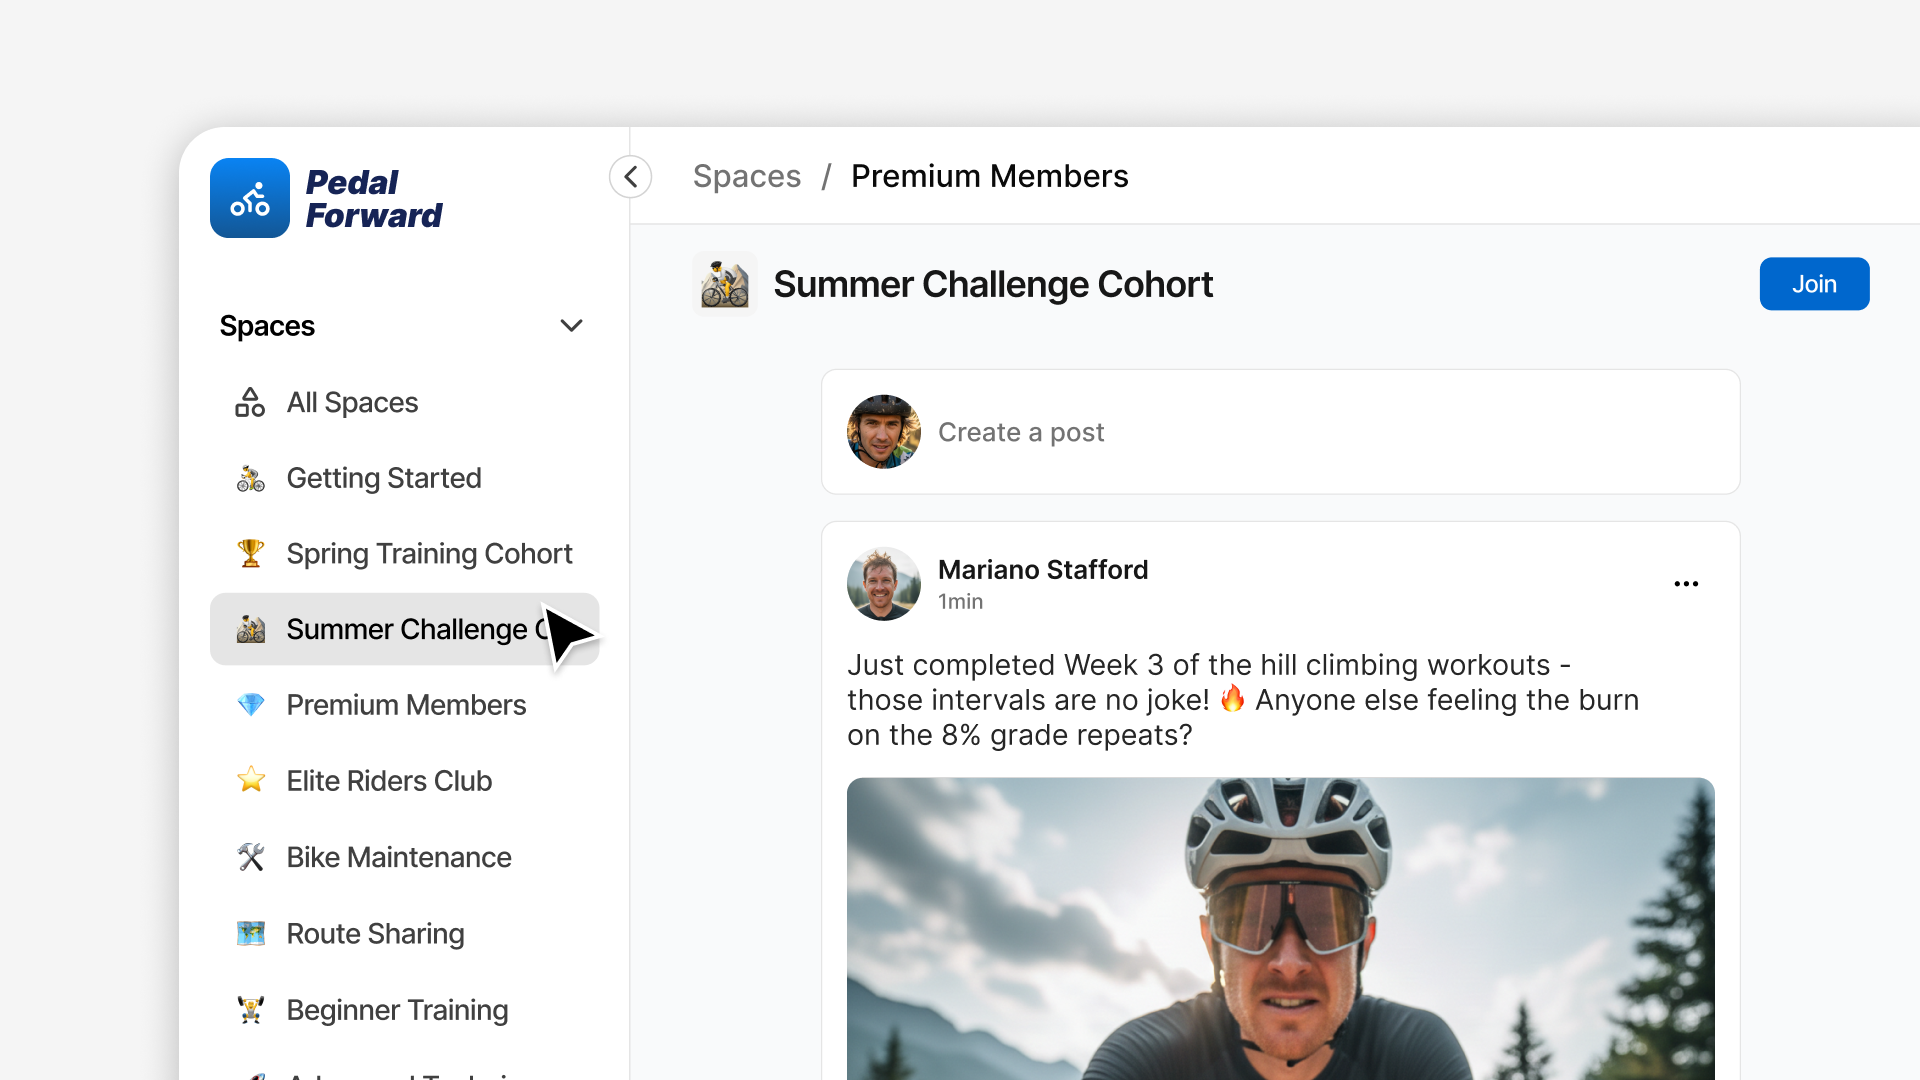Collapse the Spaces section chevron

pyautogui.click(x=571, y=326)
